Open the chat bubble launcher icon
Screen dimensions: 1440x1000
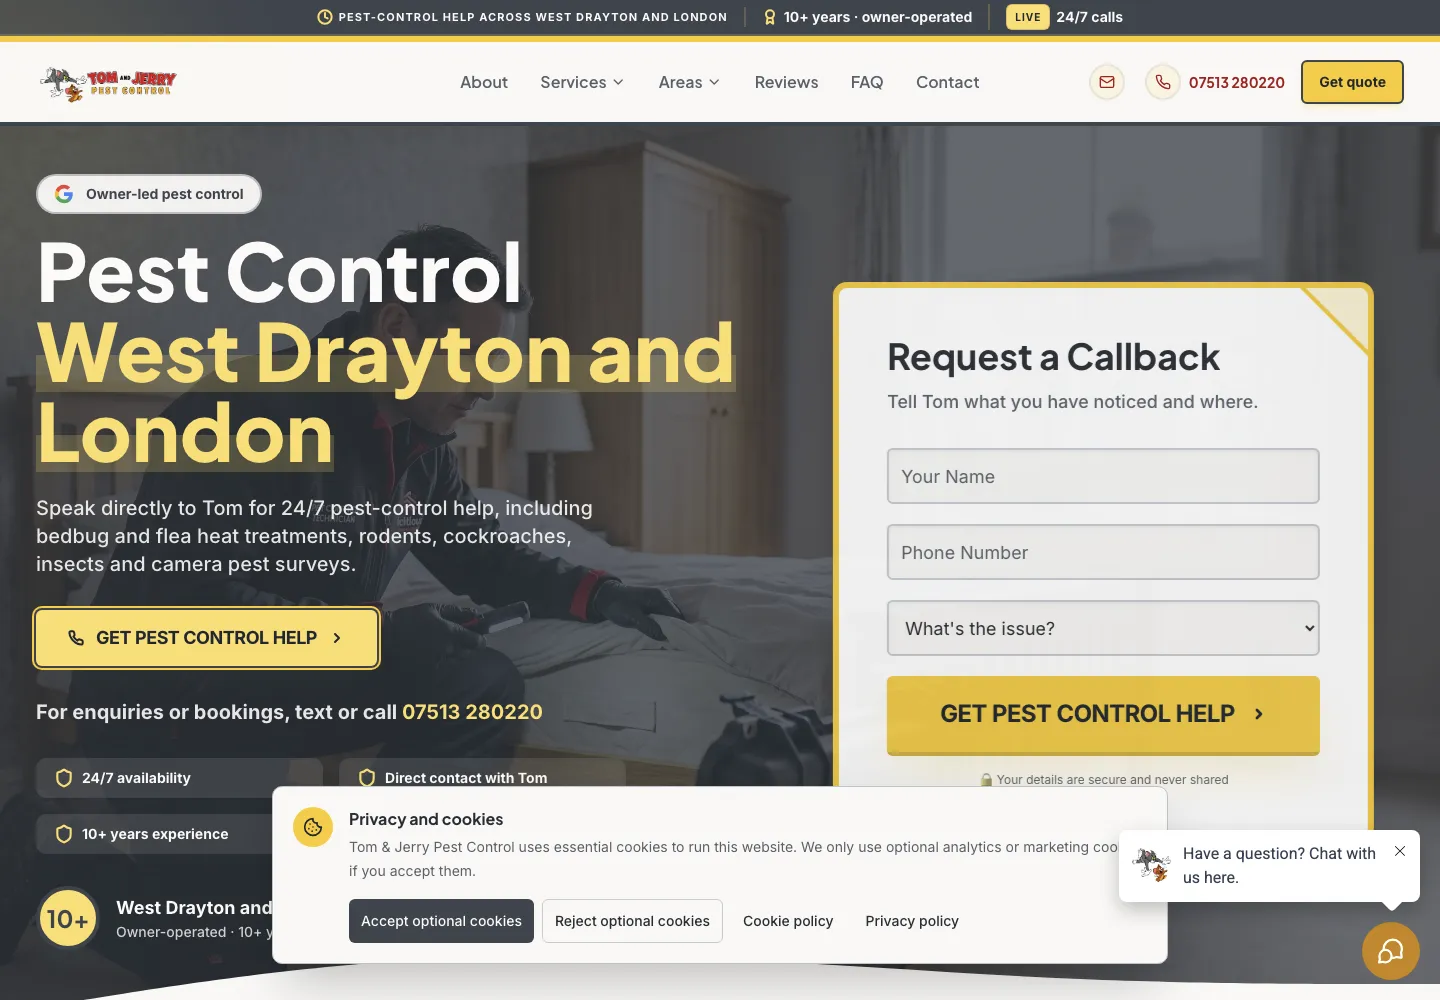1390,951
